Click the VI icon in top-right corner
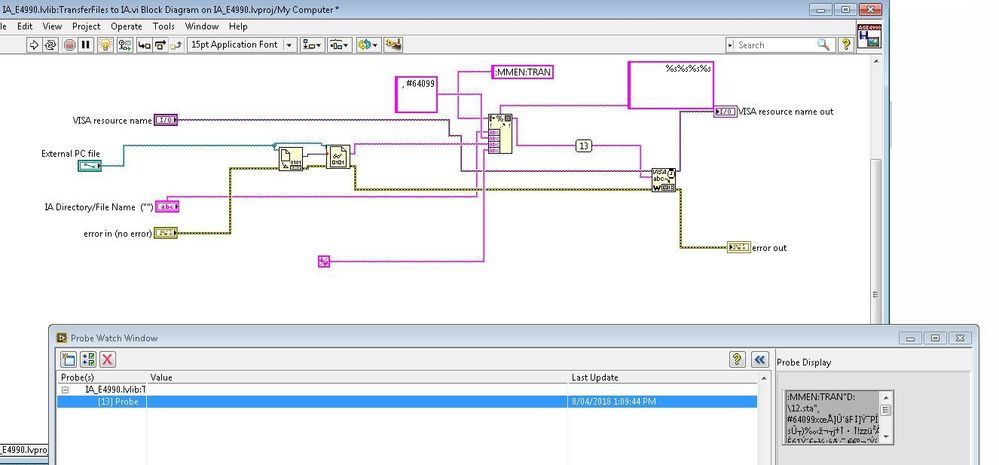Screen dimensions: 999x465 coord(869,36)
